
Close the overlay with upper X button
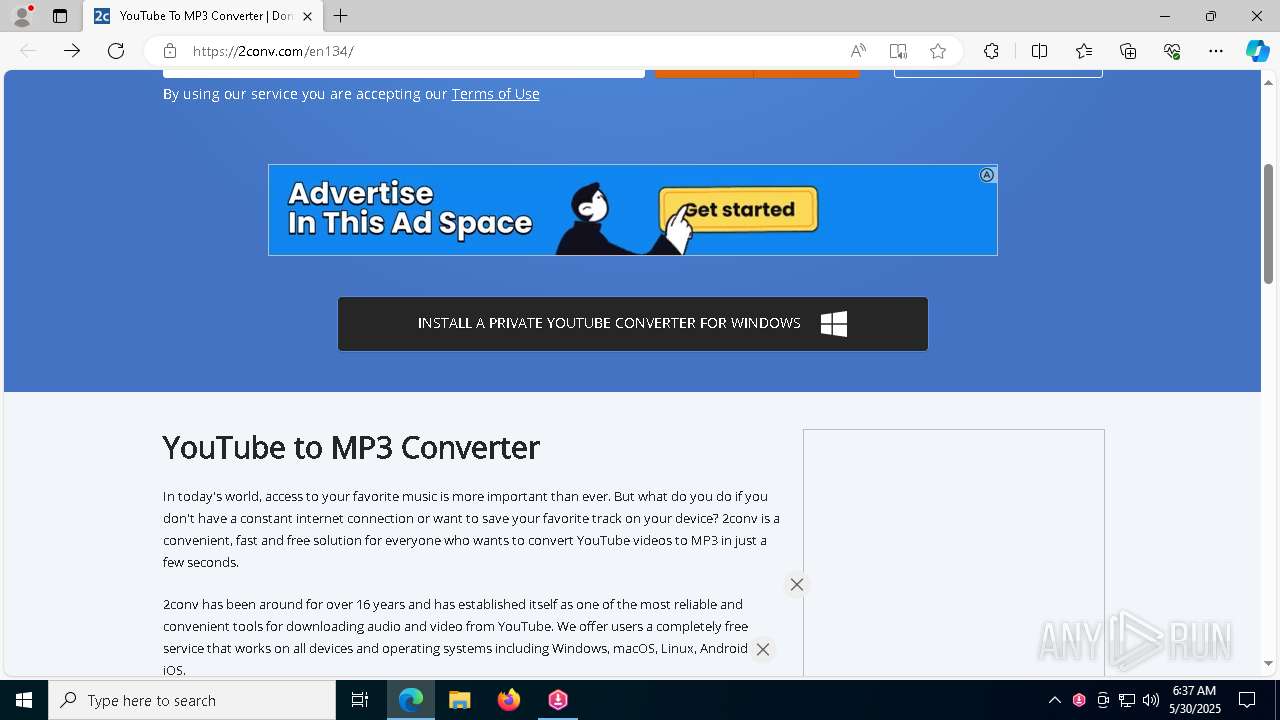pyautogui.click(x=797, y=585)
